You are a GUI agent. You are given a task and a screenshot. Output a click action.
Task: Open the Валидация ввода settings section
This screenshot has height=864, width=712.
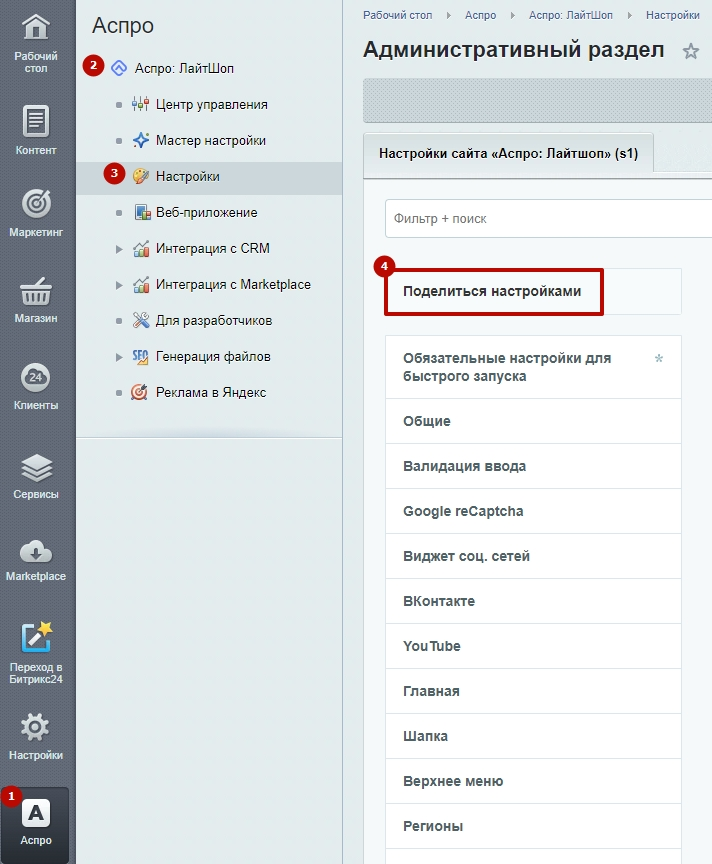coord(533,466)
